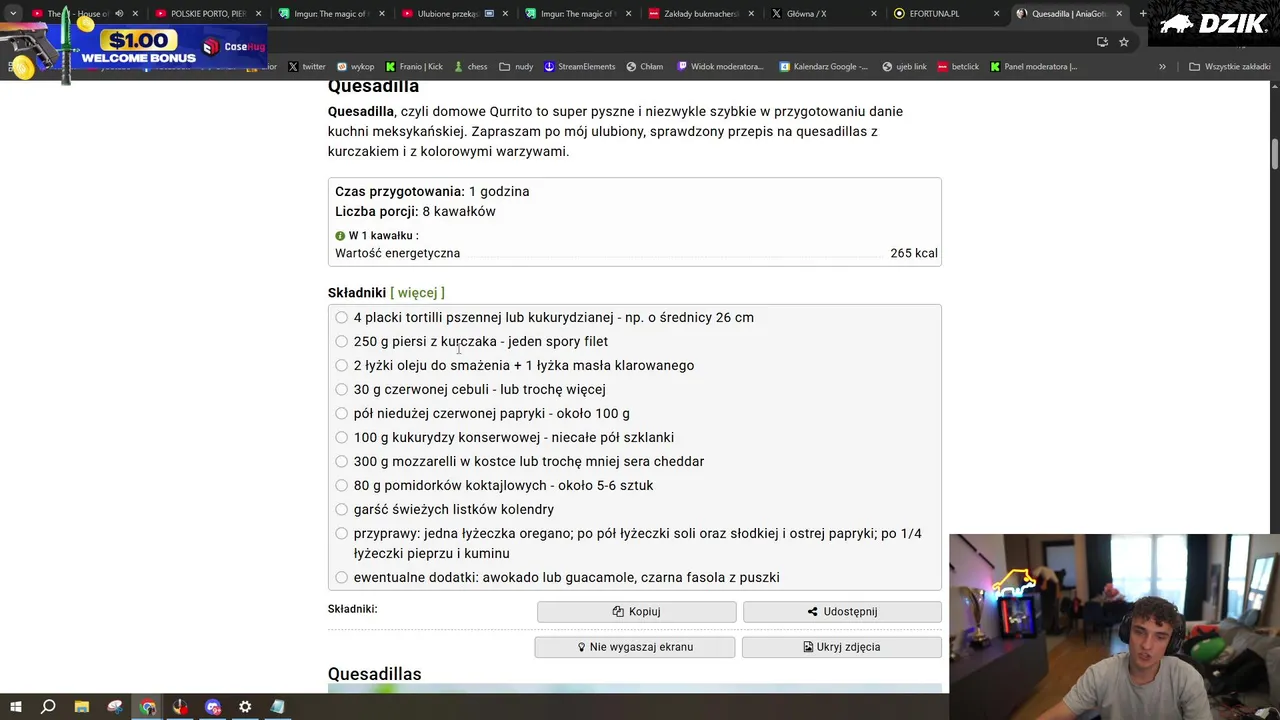Click the Udostępnij share button
Viewport: 1280px width, 720px height.
point(842,611)
